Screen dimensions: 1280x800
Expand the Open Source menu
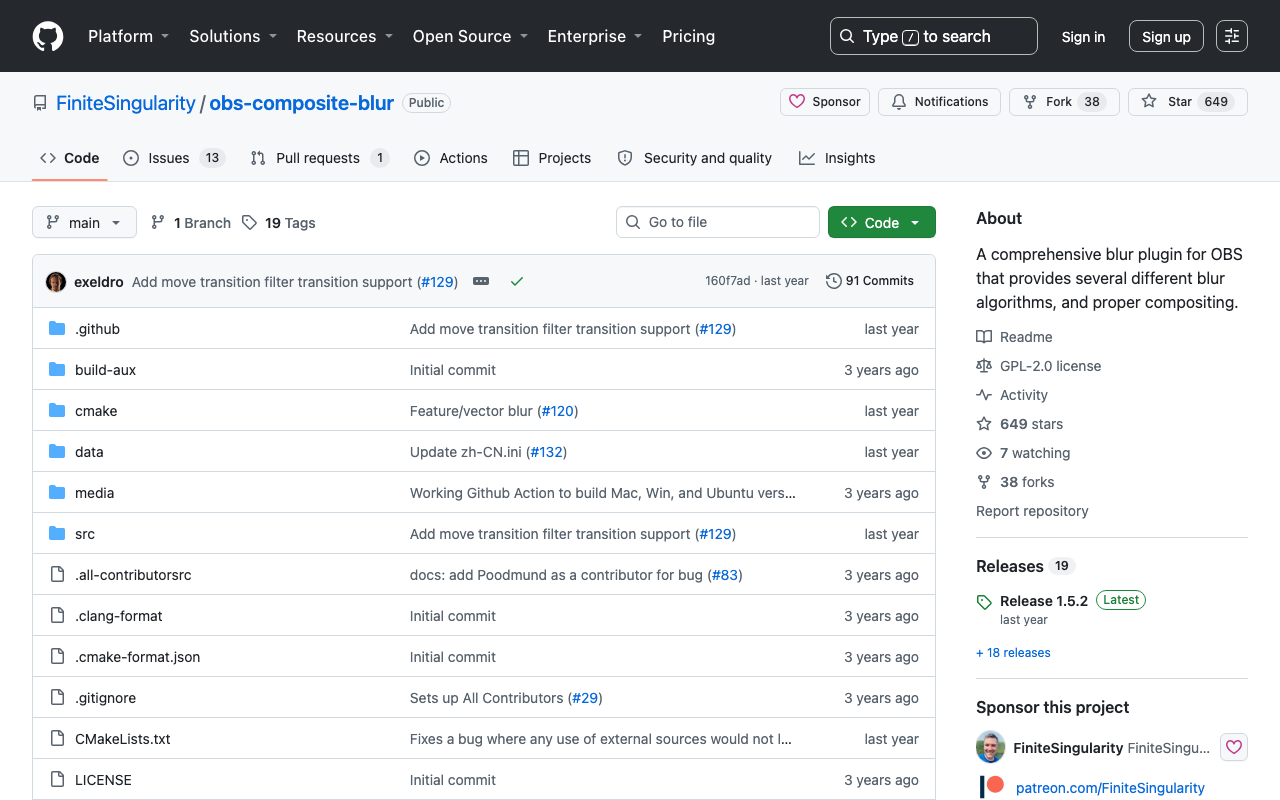click(470, 36)
